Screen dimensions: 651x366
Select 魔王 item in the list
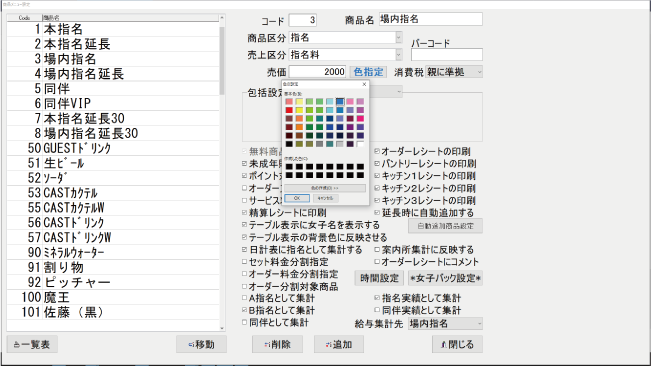113,298
